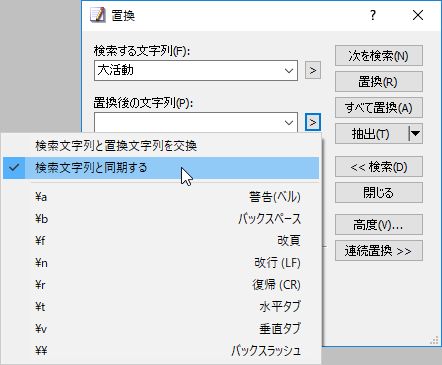442x365 pixels.
Task: Expand the 検索する文字列 history dropdown
Action: coord(289,71)
